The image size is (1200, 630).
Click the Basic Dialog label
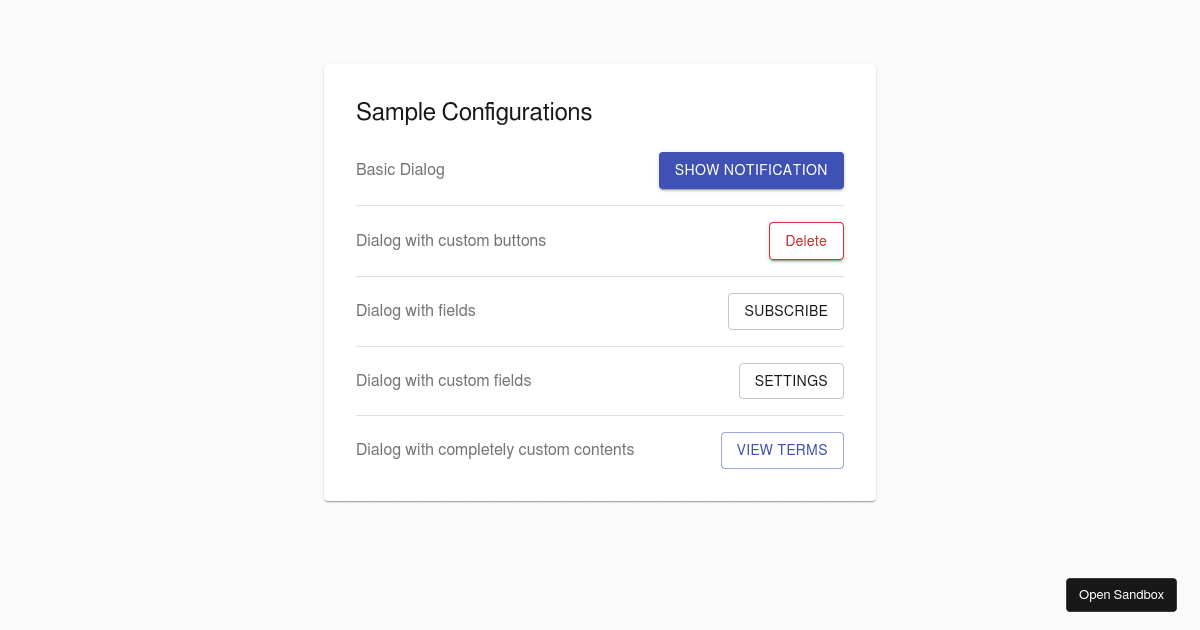(x=400, y=170)
